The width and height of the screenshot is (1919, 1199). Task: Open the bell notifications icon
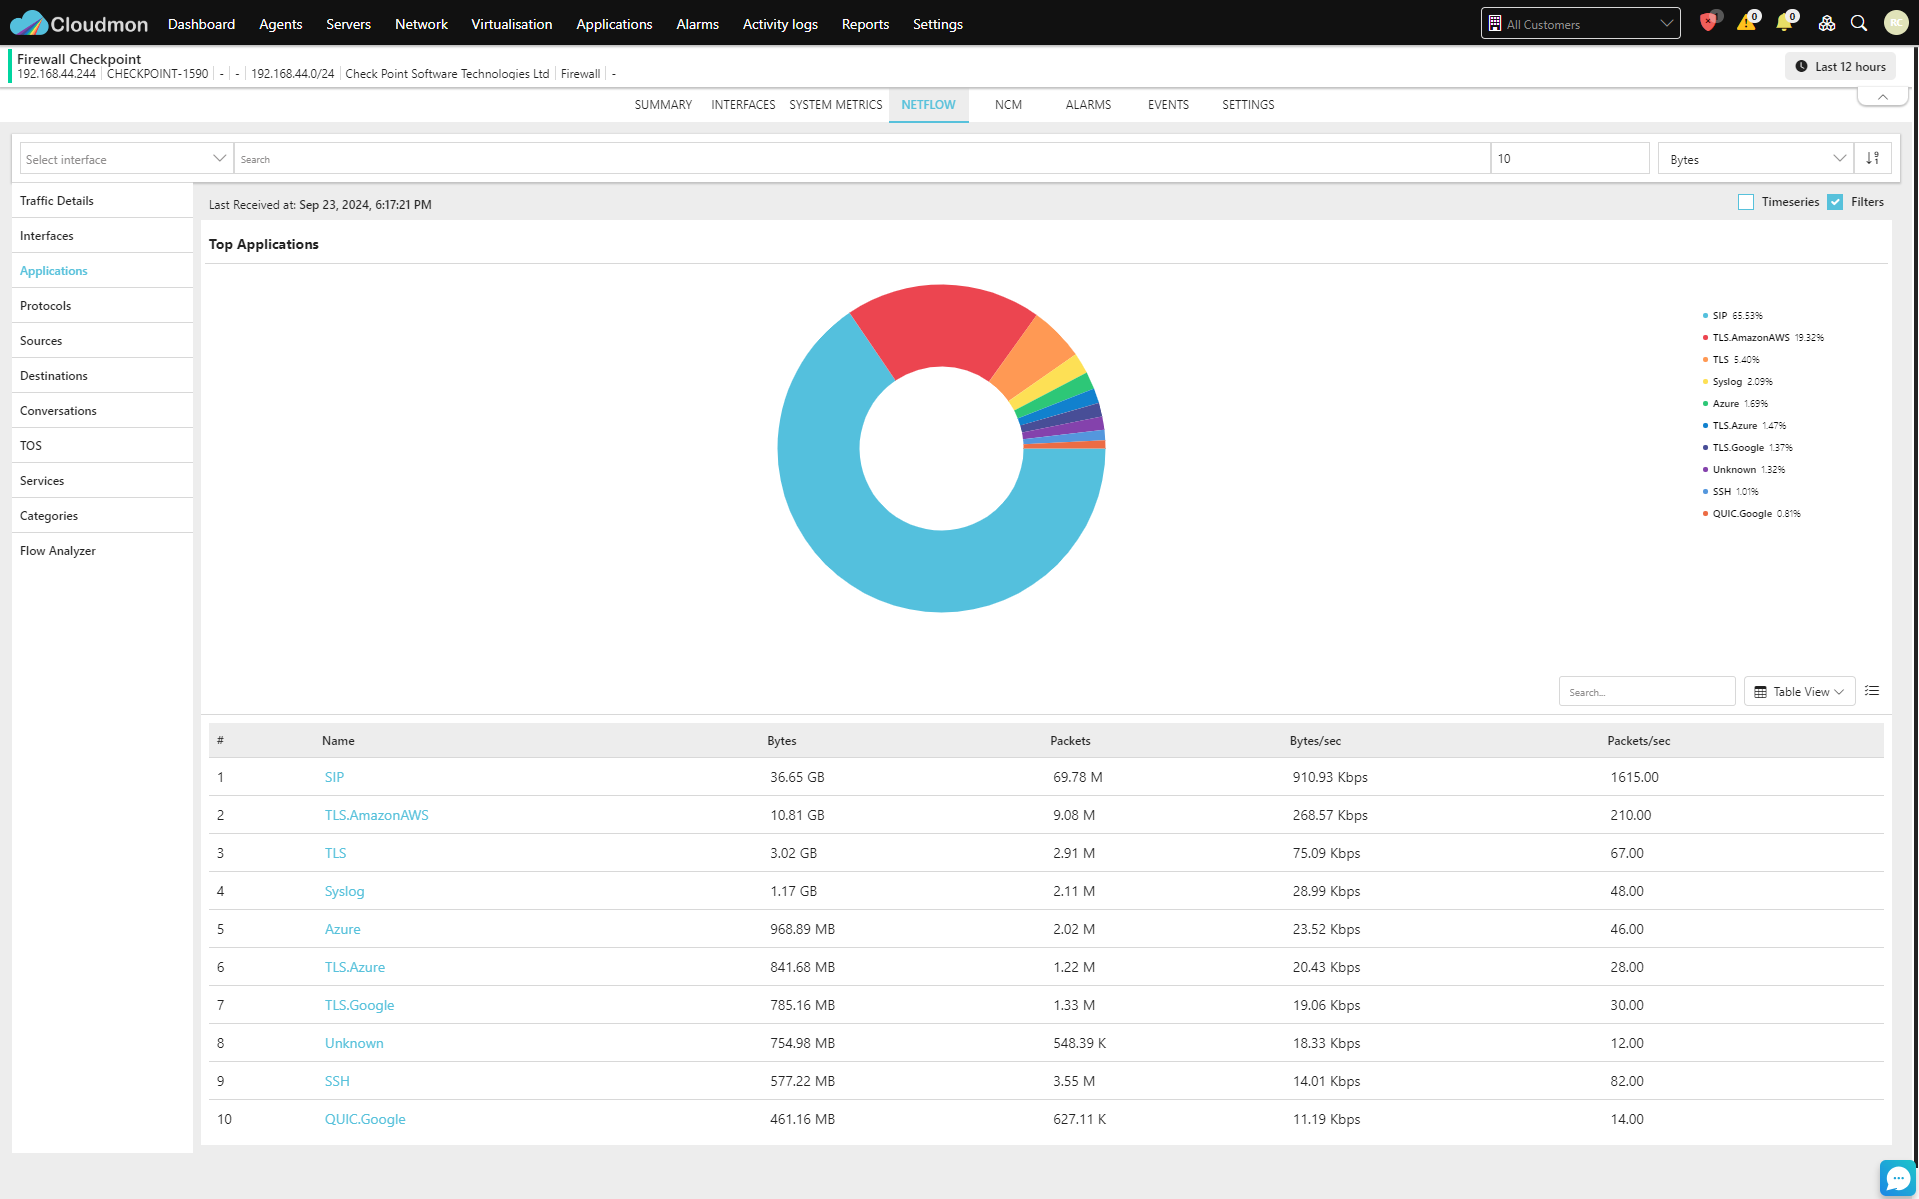[x=1784, y=23]
